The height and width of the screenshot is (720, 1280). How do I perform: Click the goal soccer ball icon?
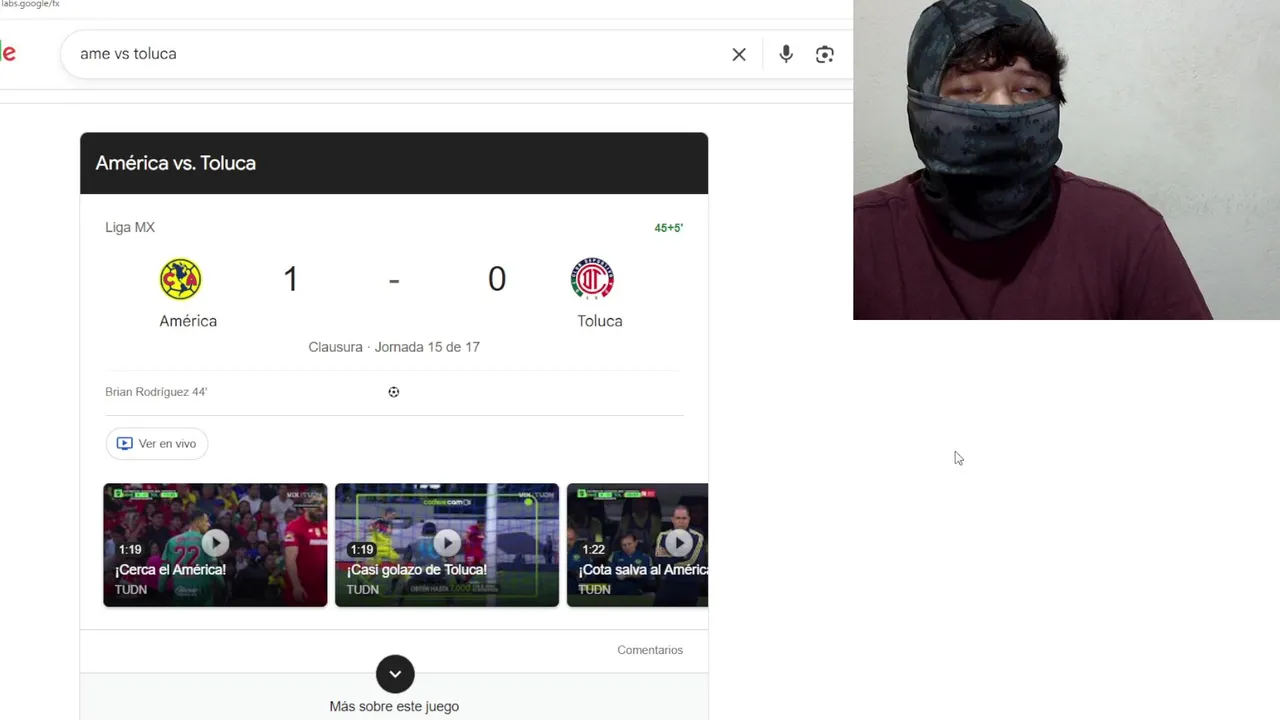pyautogui.click(x=394, y=392)
